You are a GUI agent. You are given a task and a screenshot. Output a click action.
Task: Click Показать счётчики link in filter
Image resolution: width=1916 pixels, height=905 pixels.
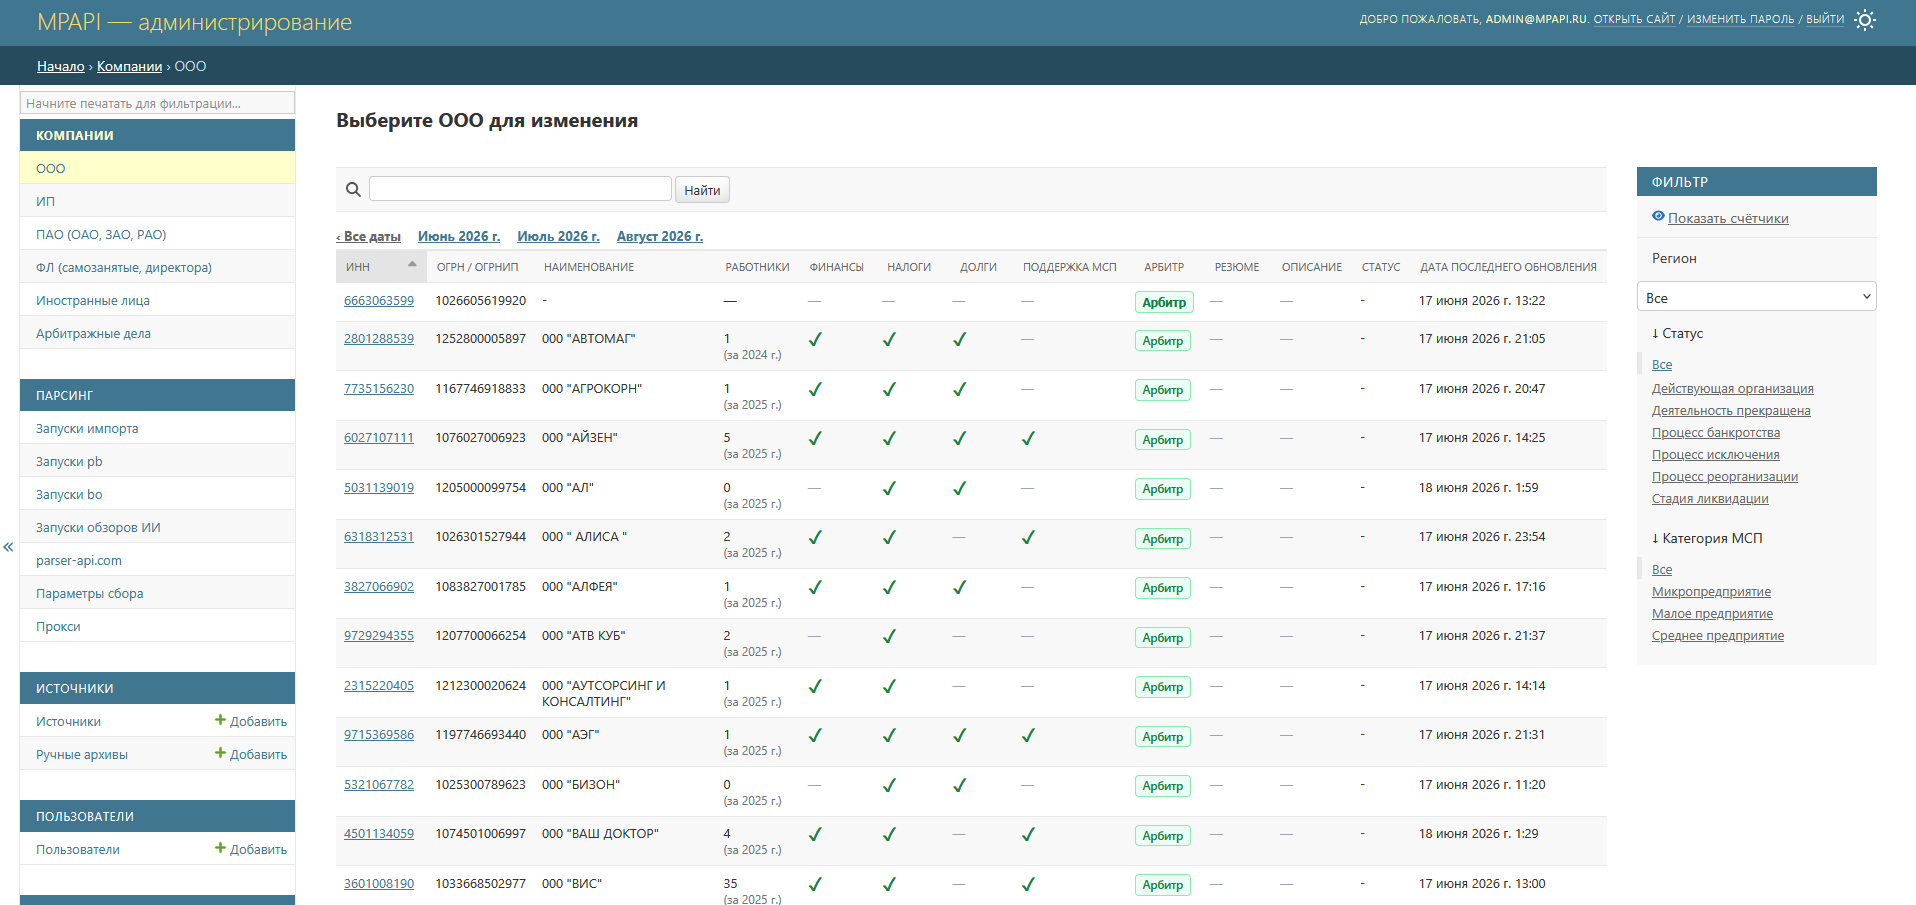pyautogui.click(x=1728, y=218)
